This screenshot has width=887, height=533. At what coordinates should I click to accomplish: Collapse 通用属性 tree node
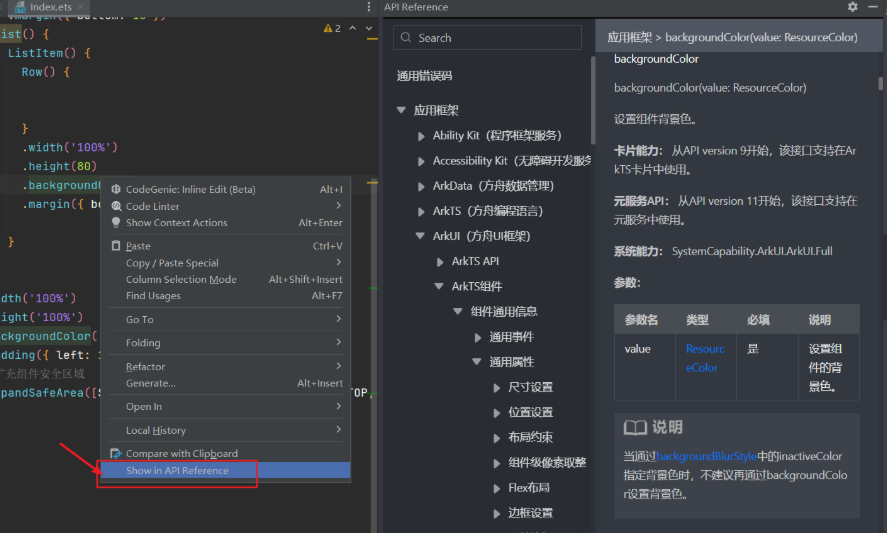click(x=477, y=362)
